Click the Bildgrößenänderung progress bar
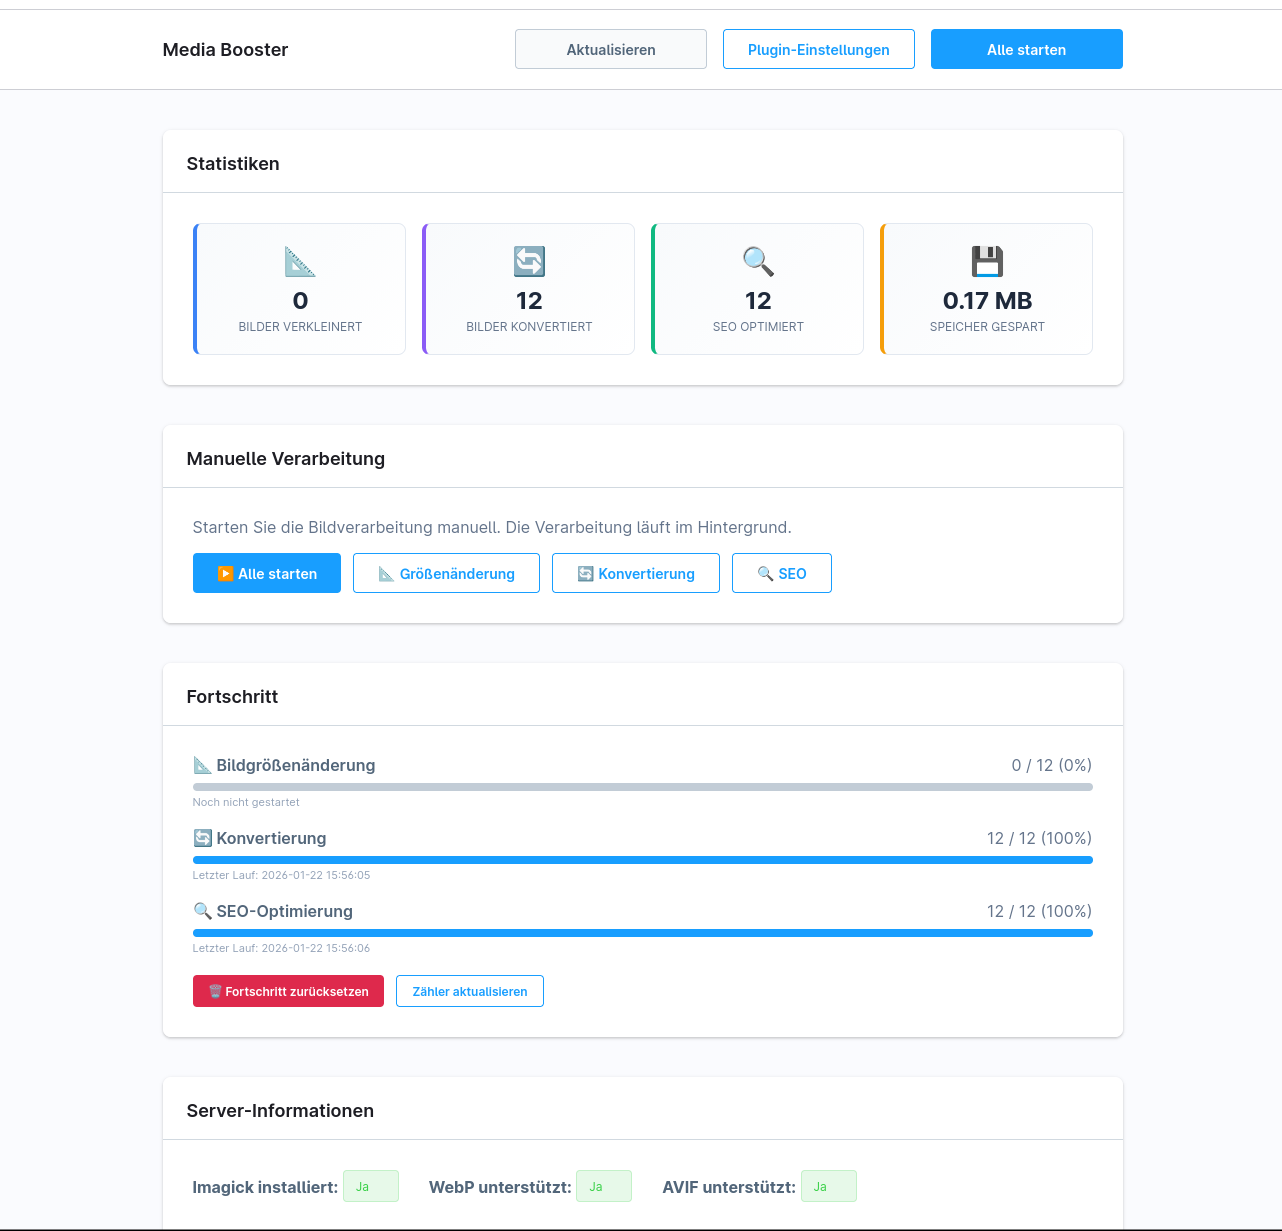 pyautogui.click(x=642, y=787)
